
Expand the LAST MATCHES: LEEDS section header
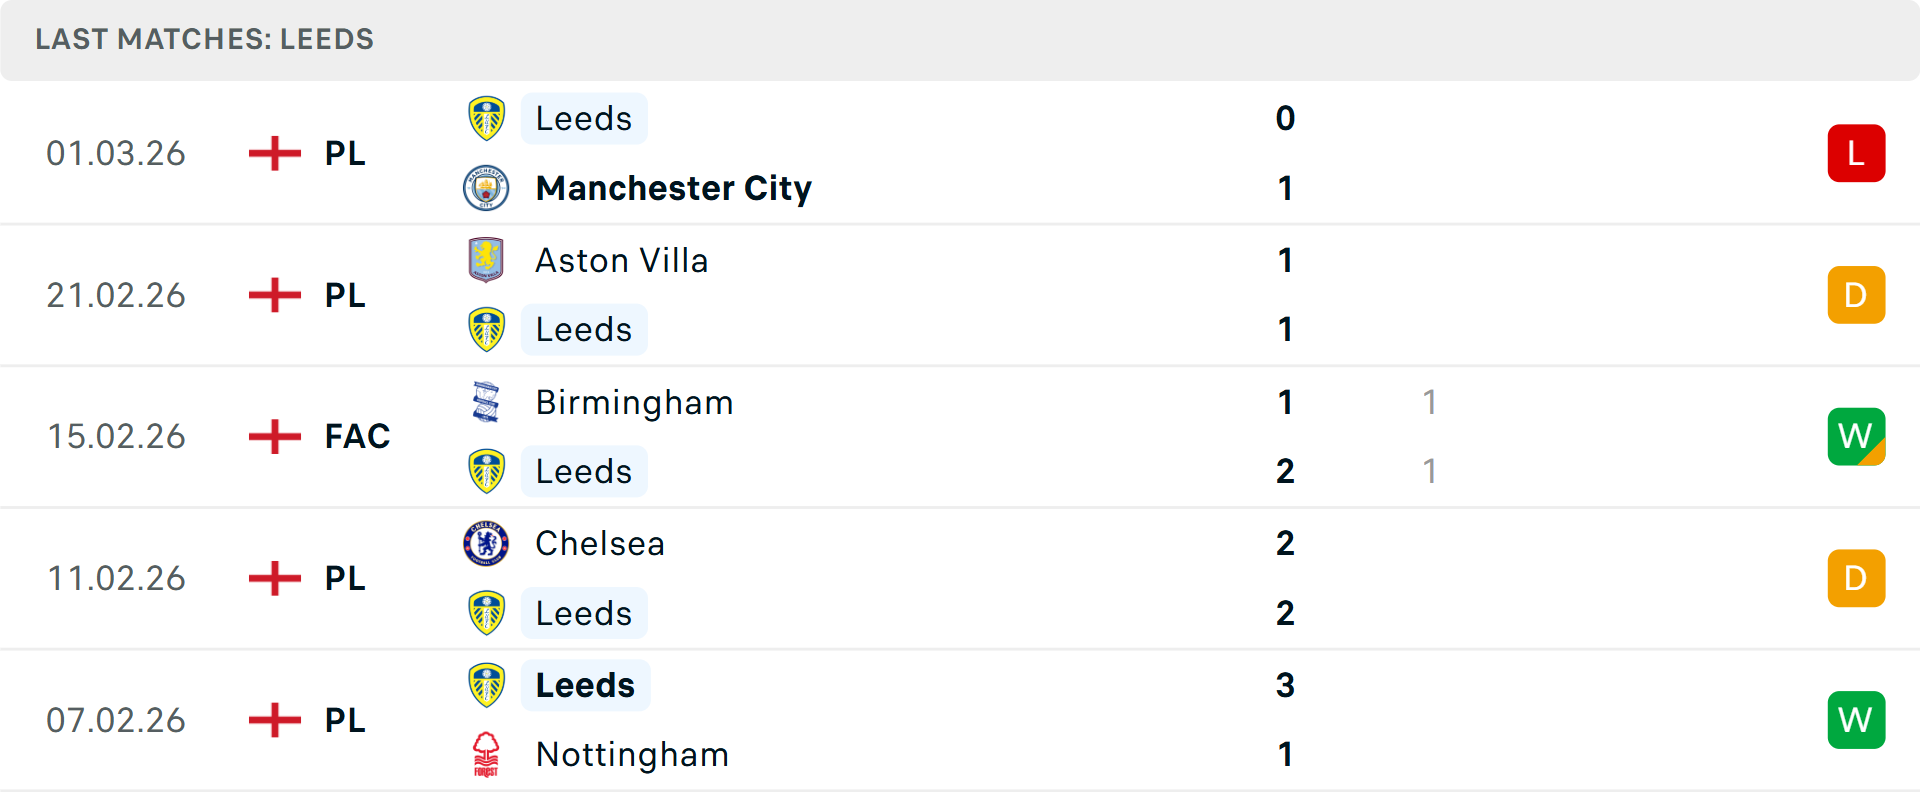(204, 40)
